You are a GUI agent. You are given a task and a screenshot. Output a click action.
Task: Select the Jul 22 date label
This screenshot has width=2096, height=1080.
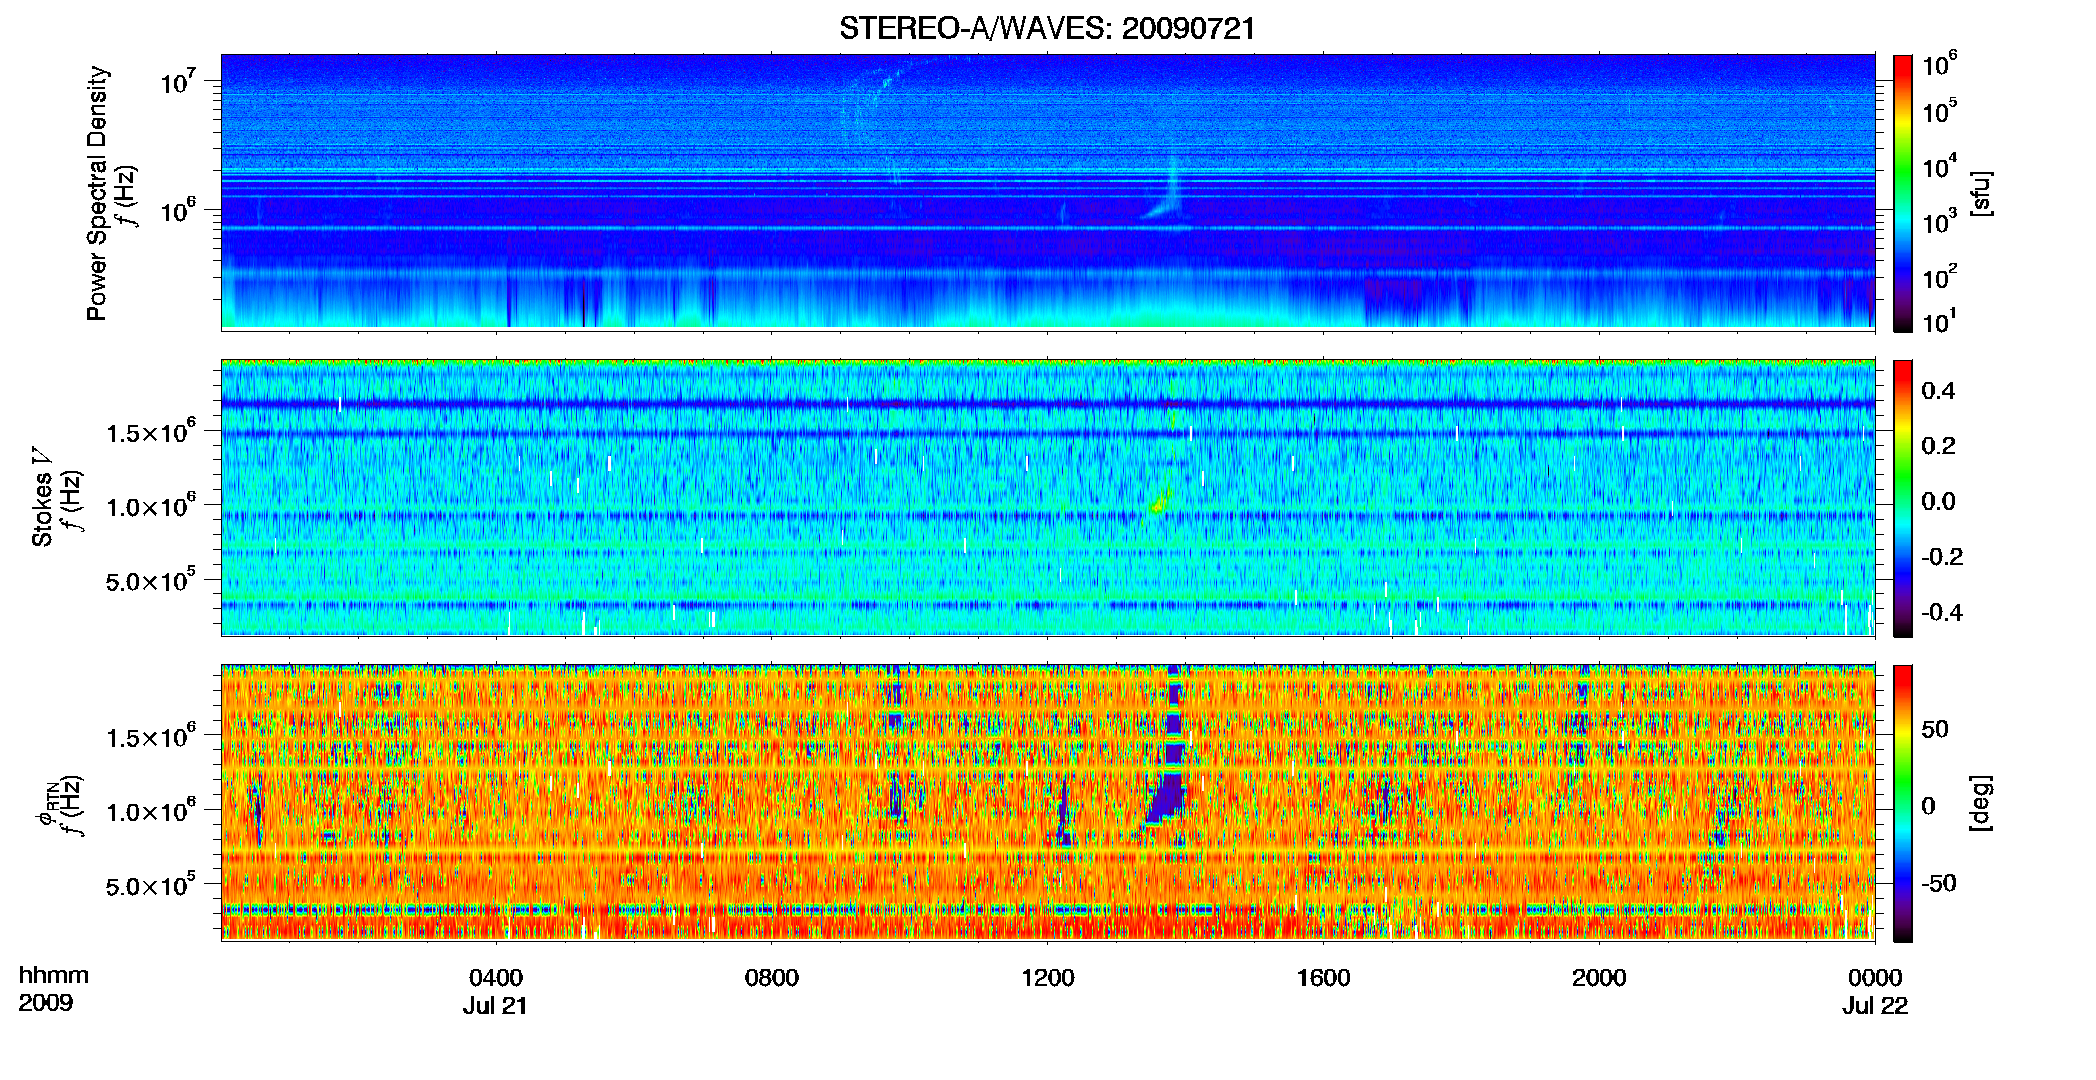coord(1875,1006)
